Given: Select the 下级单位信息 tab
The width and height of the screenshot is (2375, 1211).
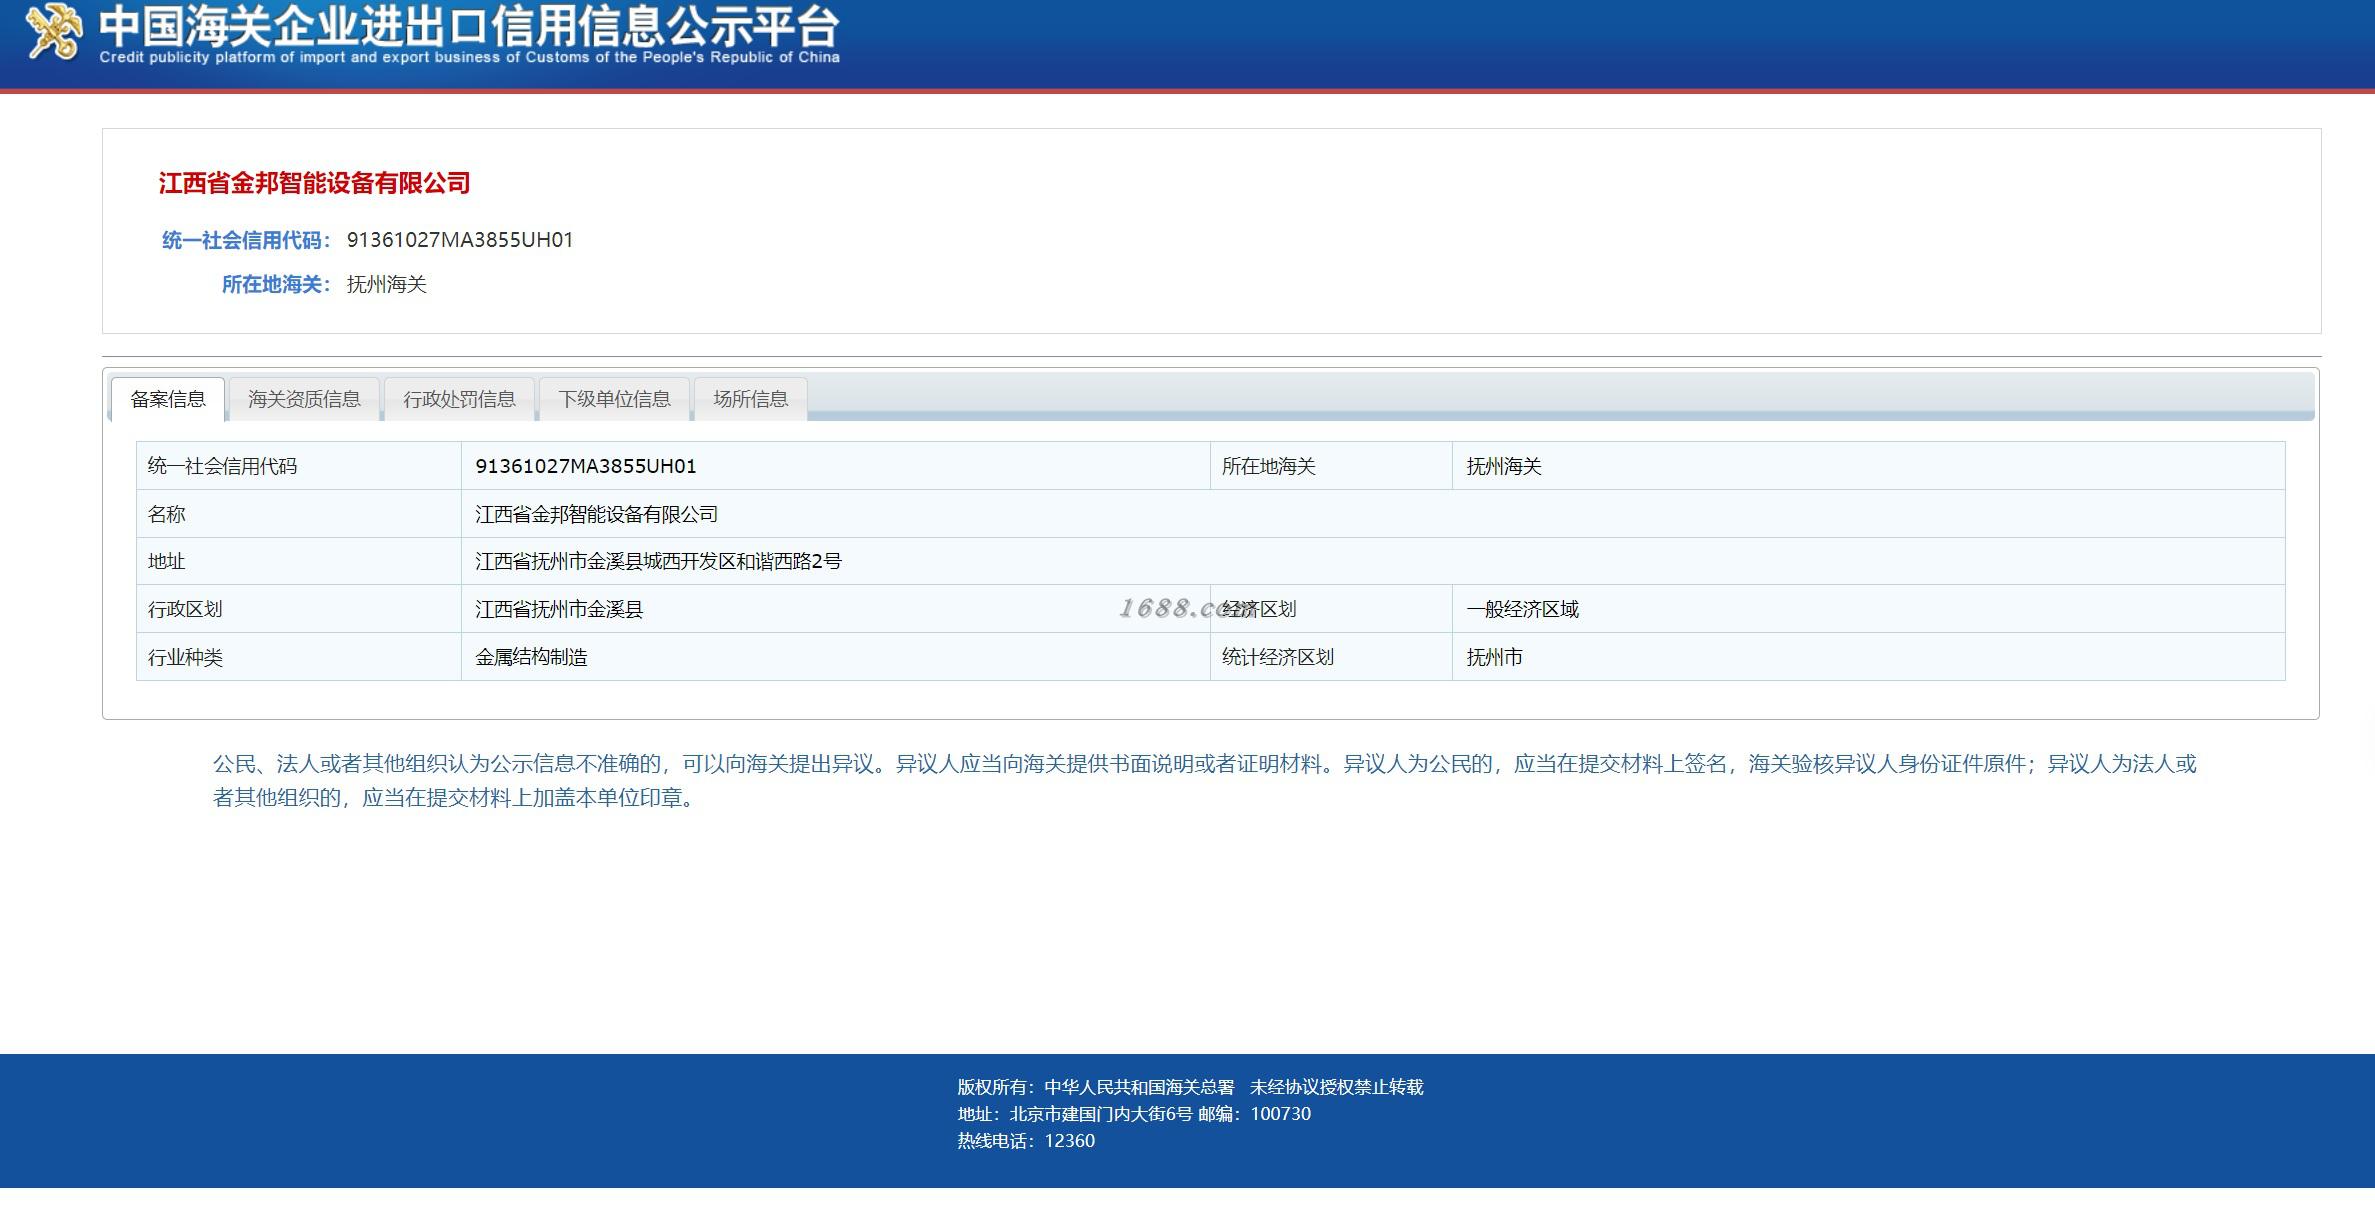Looking at the screenshot, I should (614, 400).
